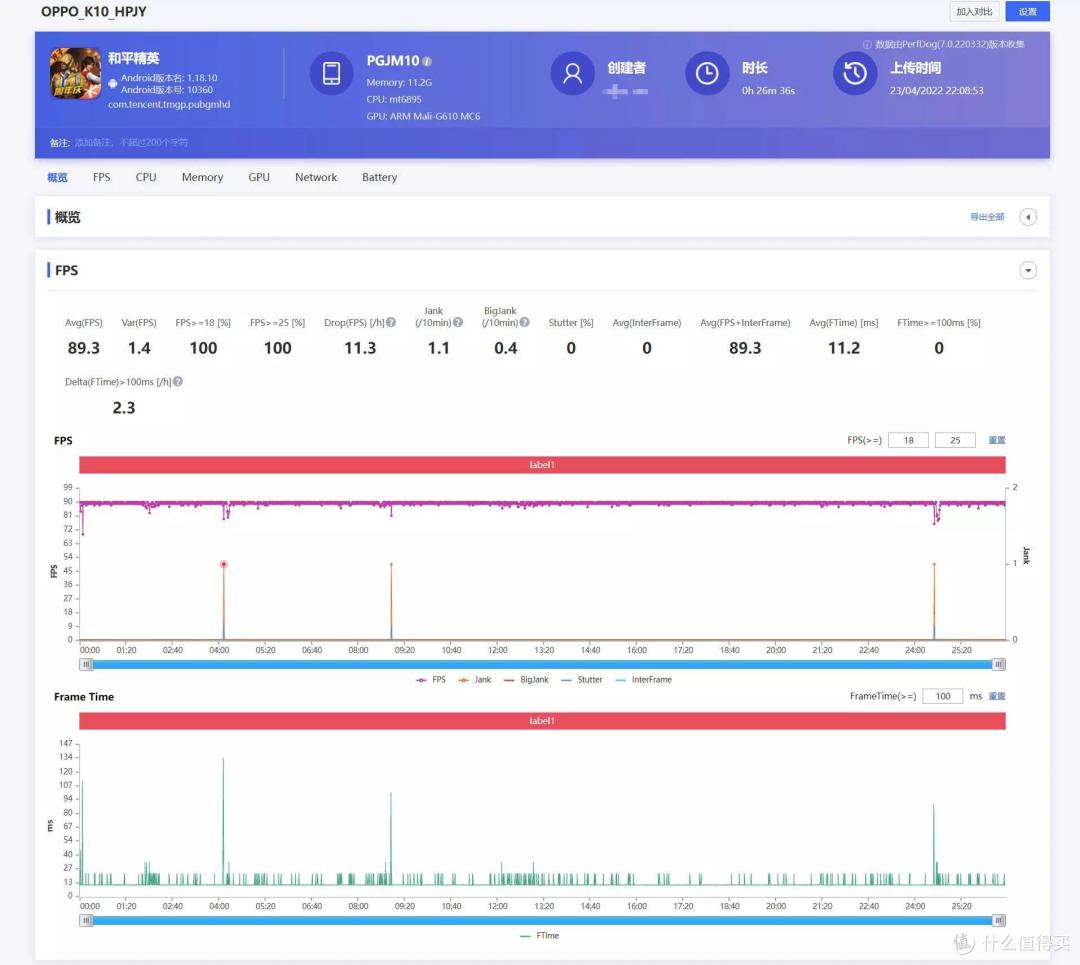Screen dimensions: 1080x965
Task: Reset the FrameTime(>=) threshold via 重置
Action: click(997, 696)
